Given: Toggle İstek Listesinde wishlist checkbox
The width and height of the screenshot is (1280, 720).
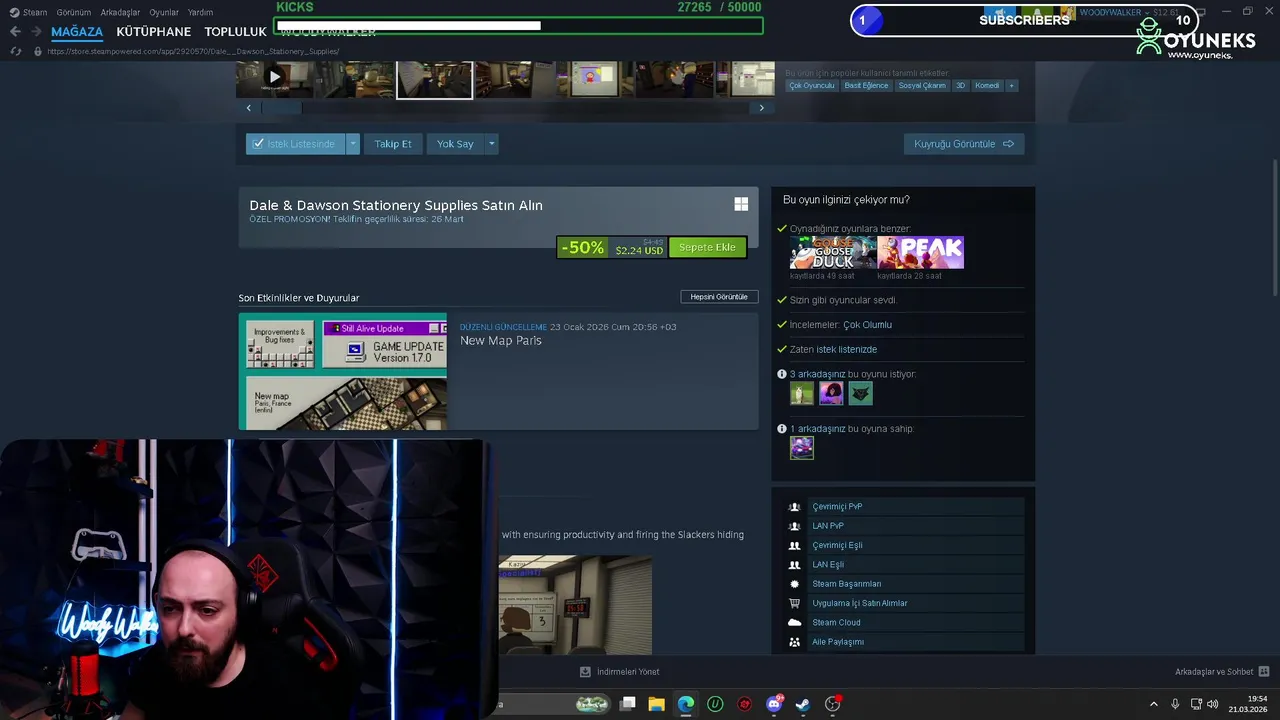Looking at the screenshot, I should (x=258, y=144).
